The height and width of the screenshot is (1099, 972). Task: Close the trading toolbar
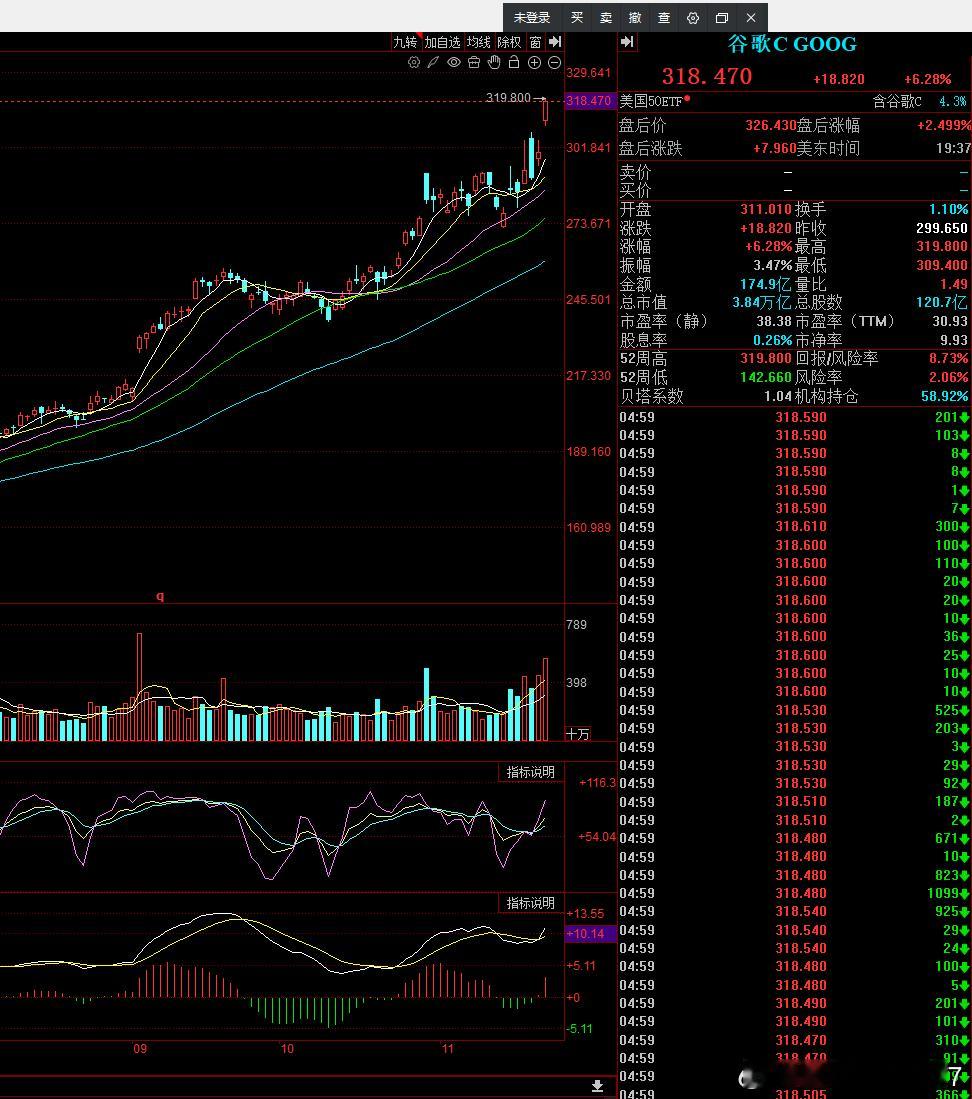point(751,18)
